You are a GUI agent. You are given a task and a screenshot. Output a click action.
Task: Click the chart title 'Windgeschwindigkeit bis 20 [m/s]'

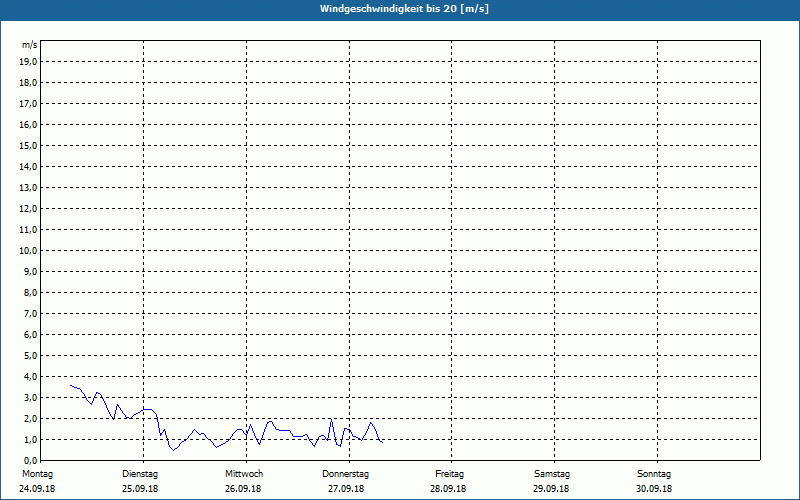click(x=404, y=9)
